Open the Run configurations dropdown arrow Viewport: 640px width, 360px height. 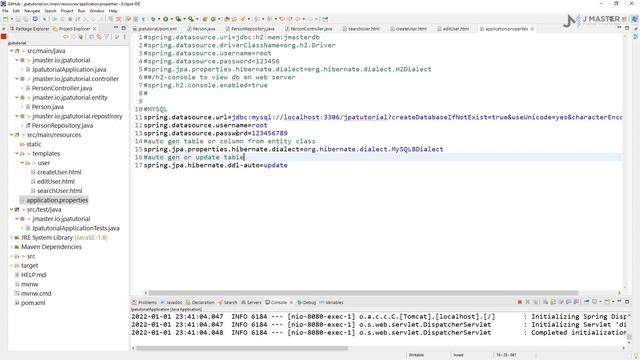172,19
